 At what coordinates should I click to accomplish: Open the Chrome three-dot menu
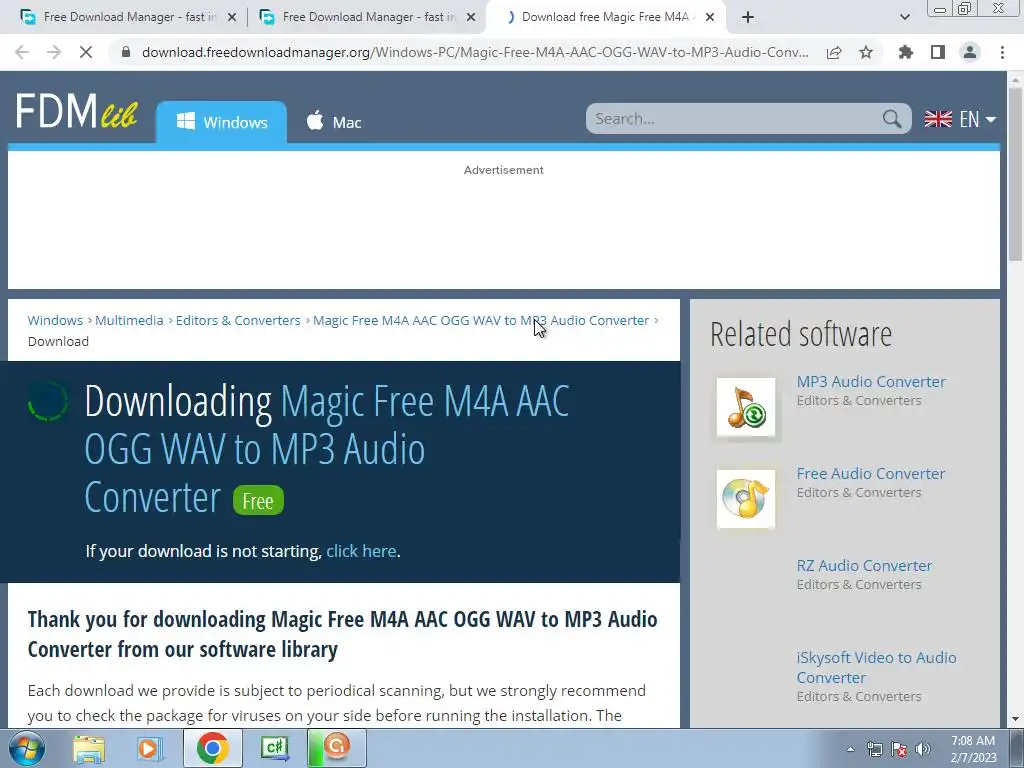tap(1002, 52)
